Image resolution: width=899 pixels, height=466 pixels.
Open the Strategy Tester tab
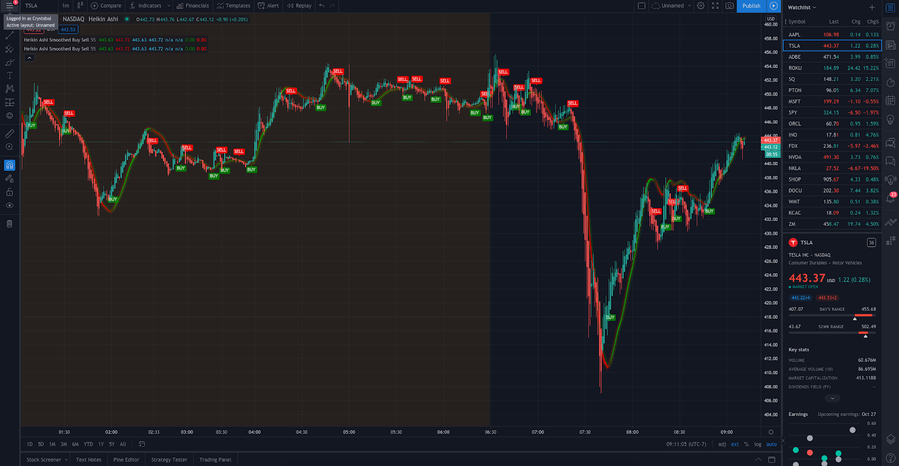[x=169, y=460]
